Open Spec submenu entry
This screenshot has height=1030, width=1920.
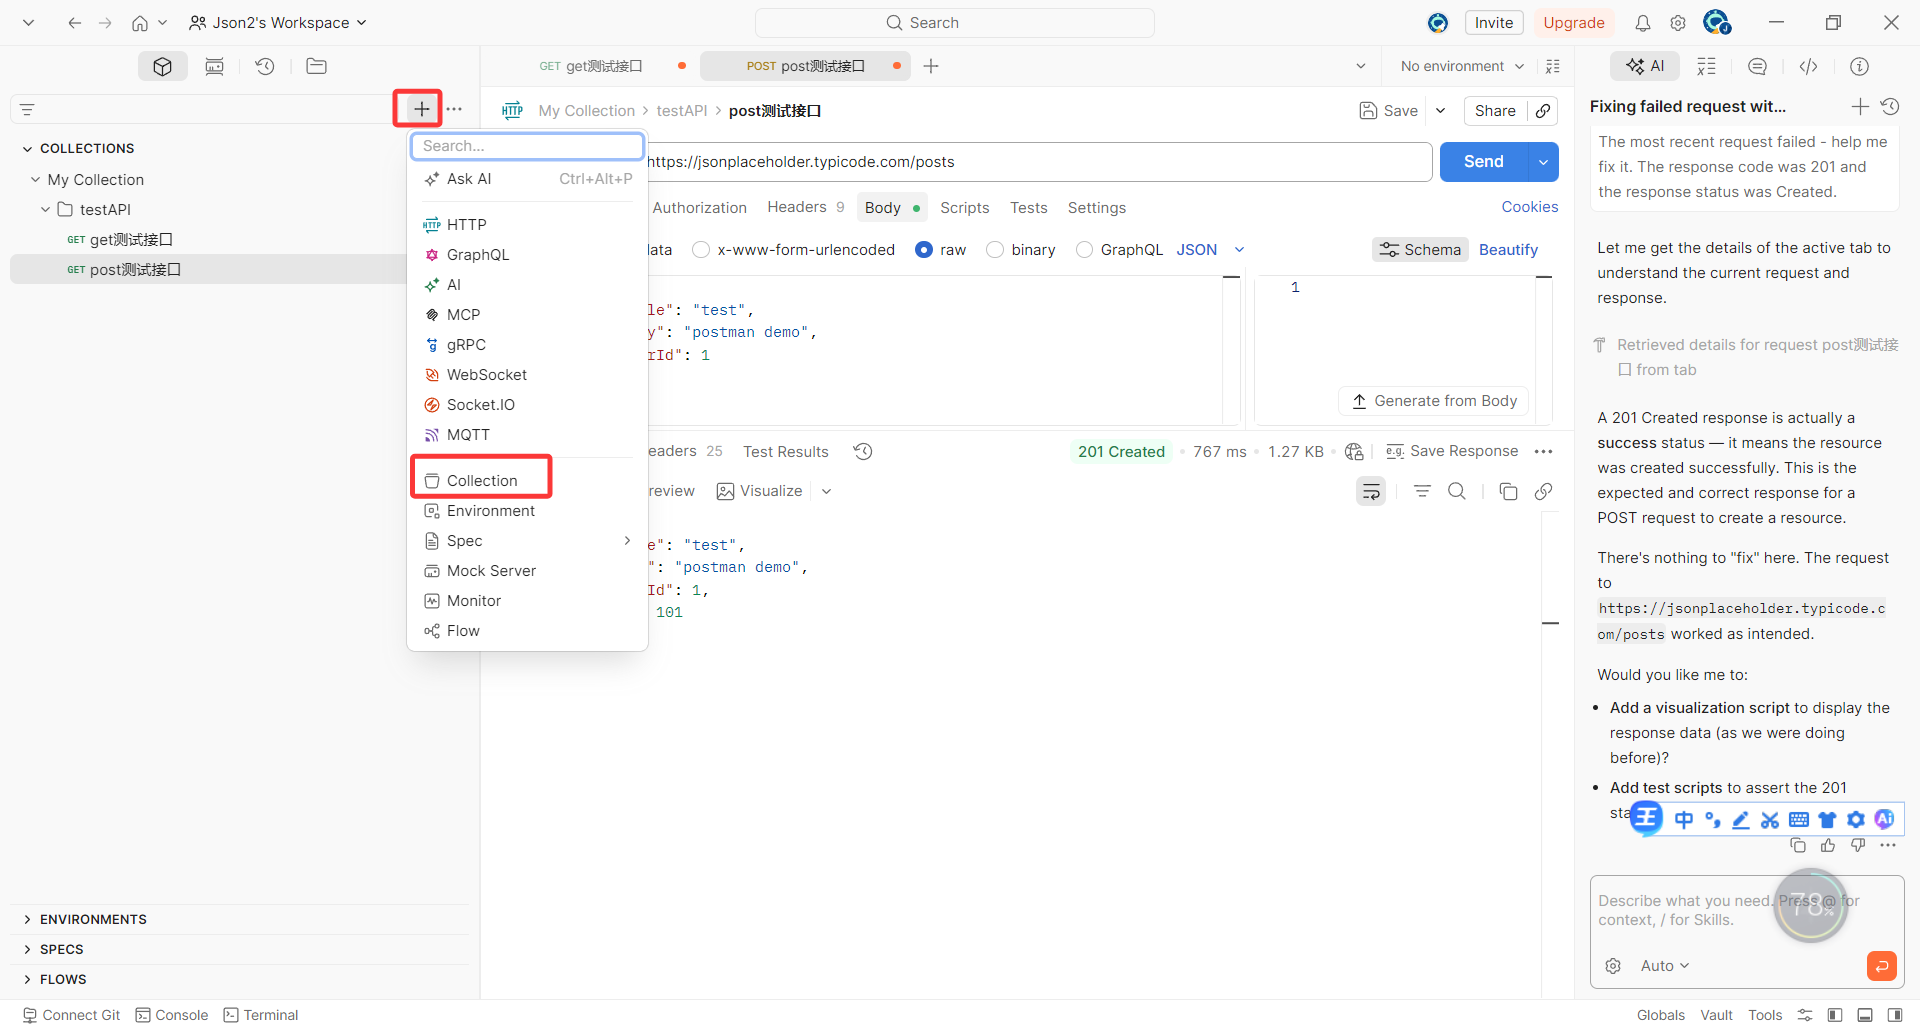tap(527, 541)
